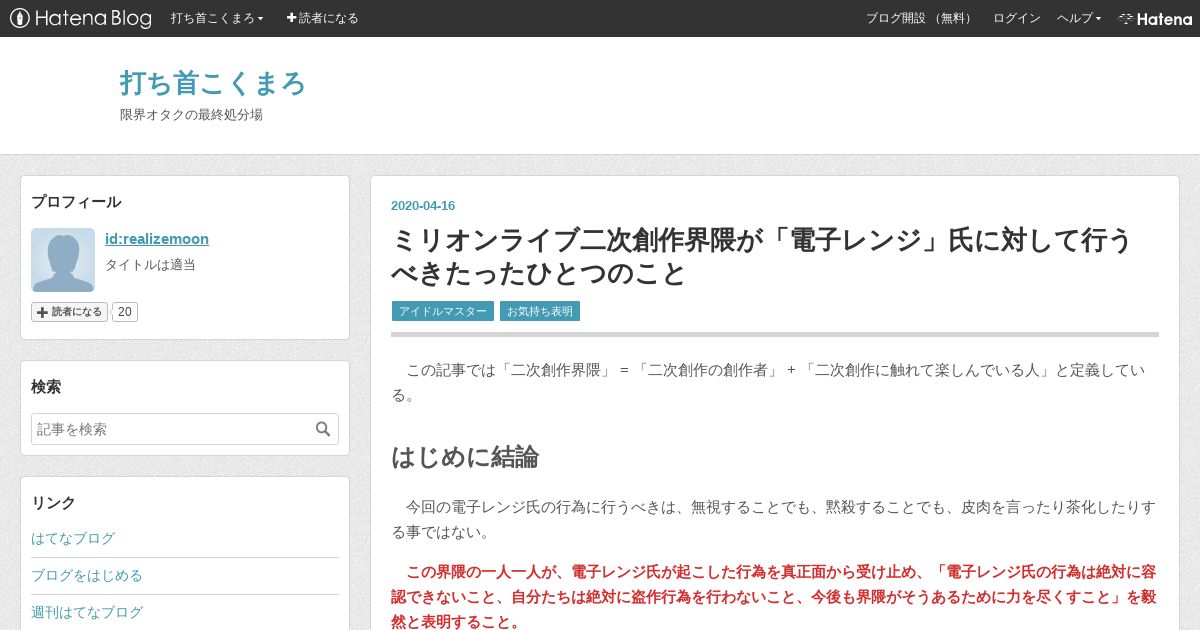Click the profile avatar image
Viewport: 1200px width, 630px height.
point(63,260)
